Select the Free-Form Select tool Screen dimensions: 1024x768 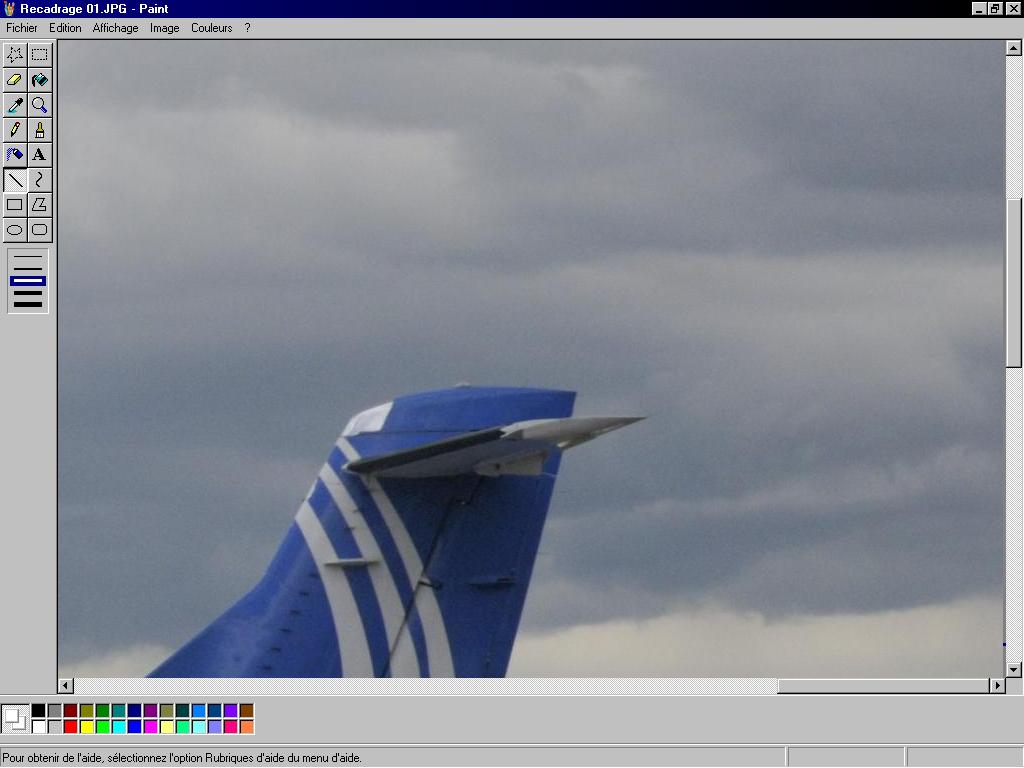click(15, 55)
